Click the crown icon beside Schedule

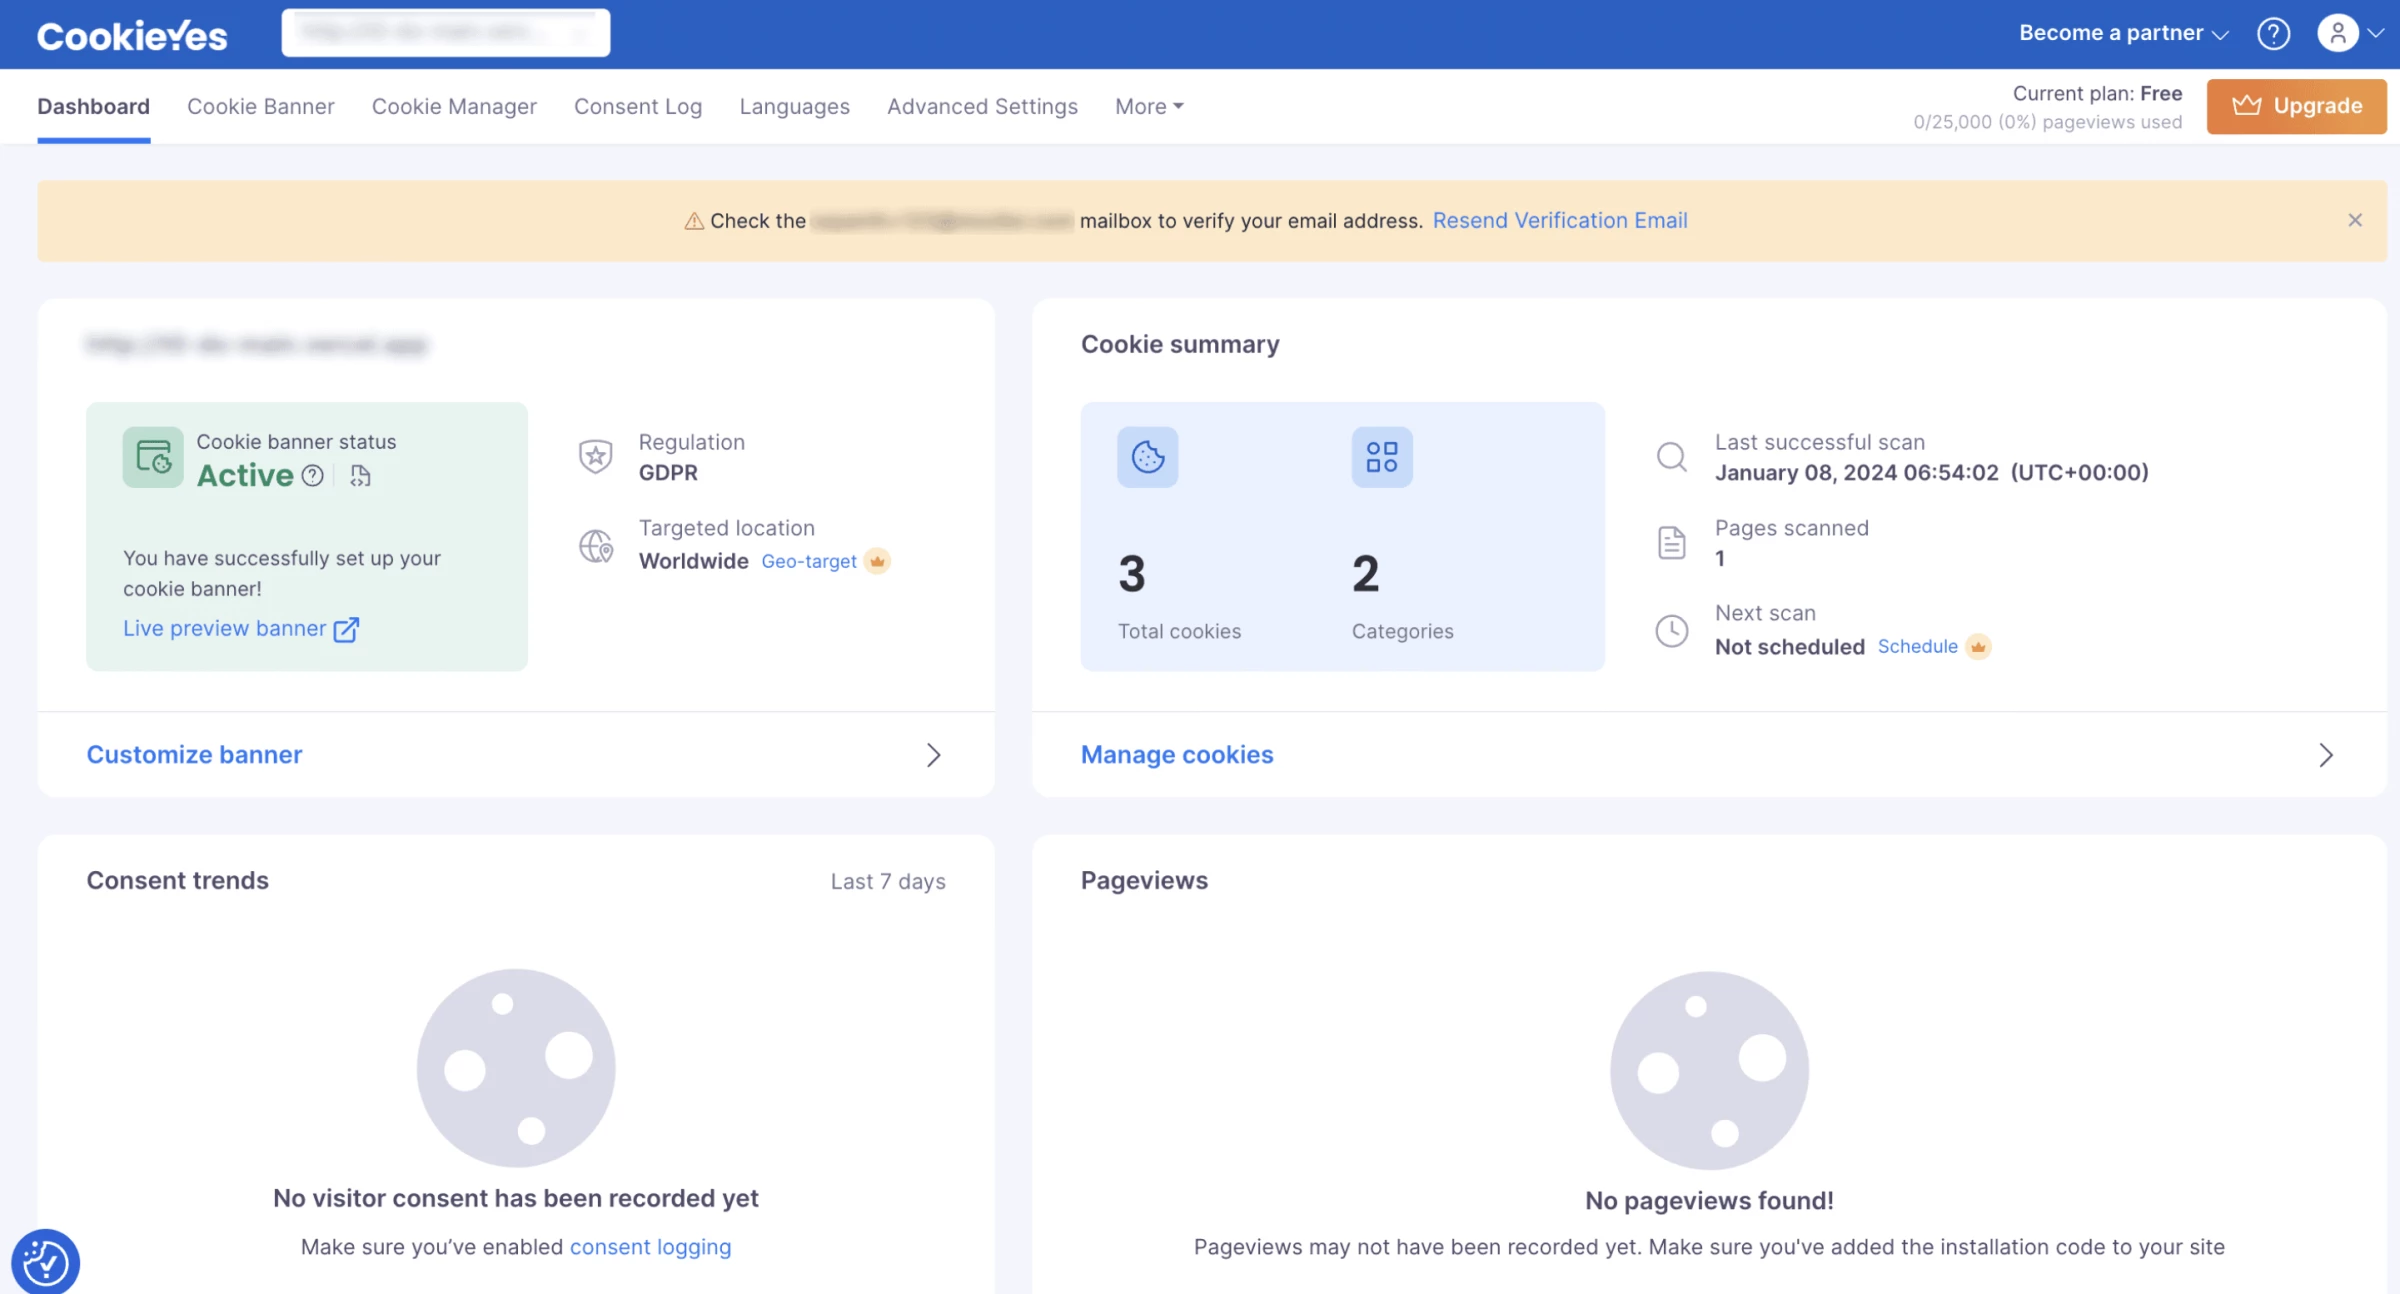pos(1978,647)
